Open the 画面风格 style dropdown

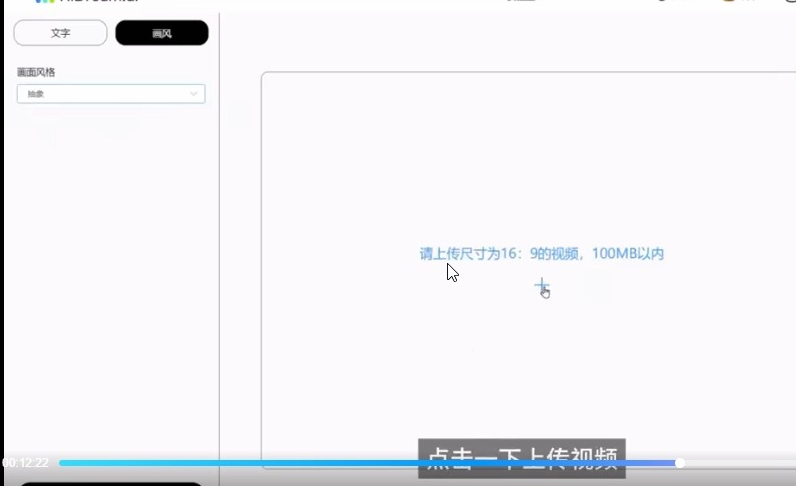coord(111,94)
